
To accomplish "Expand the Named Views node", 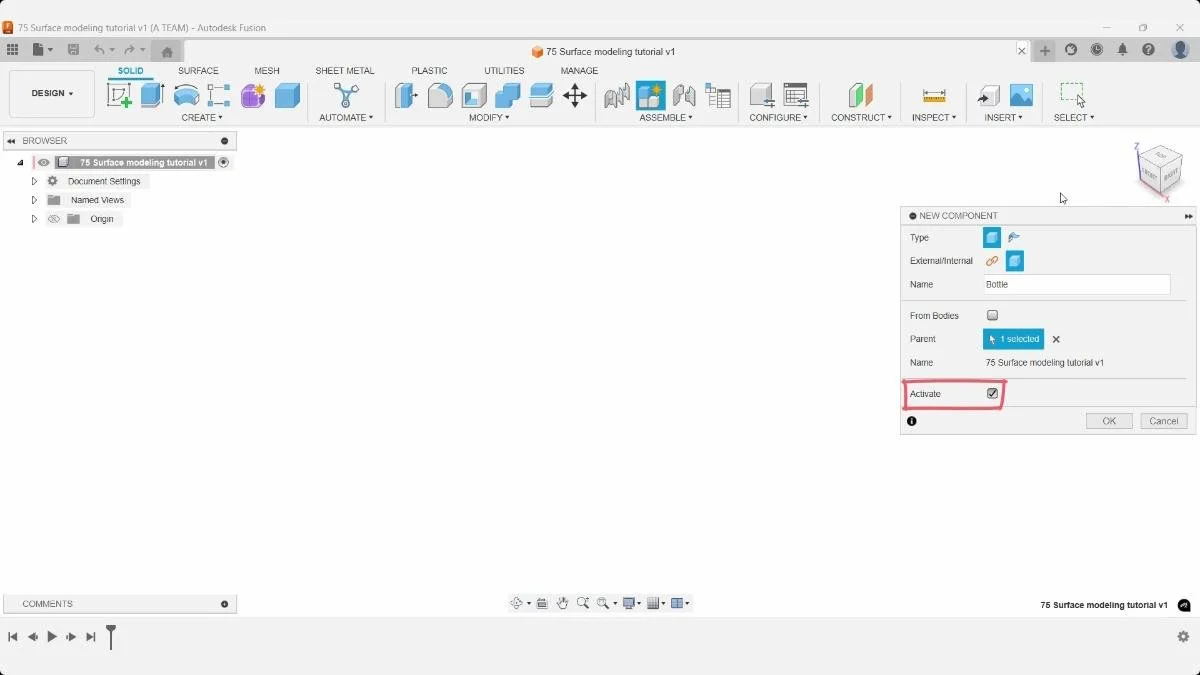I will [34, 200].
